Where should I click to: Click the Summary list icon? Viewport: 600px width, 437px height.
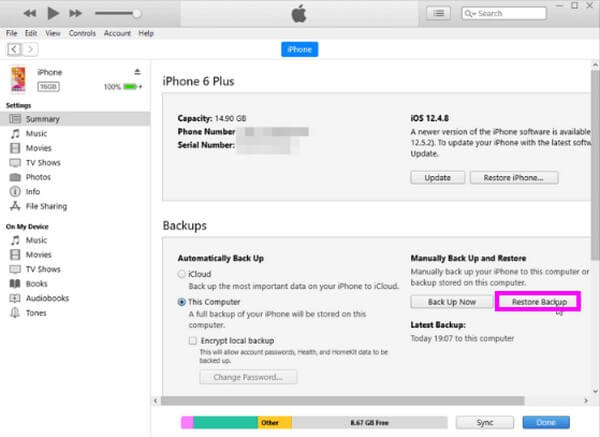[15, 119]
